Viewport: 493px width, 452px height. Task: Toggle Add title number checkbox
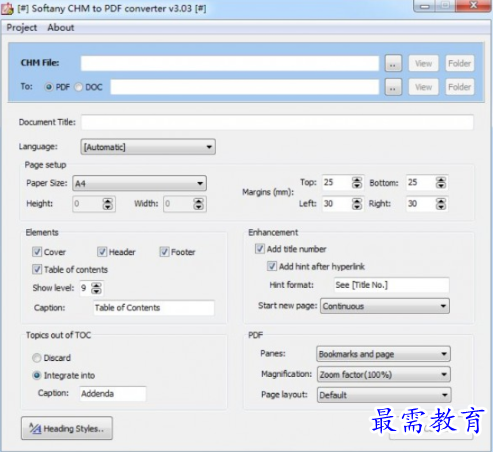coord(260,249)
